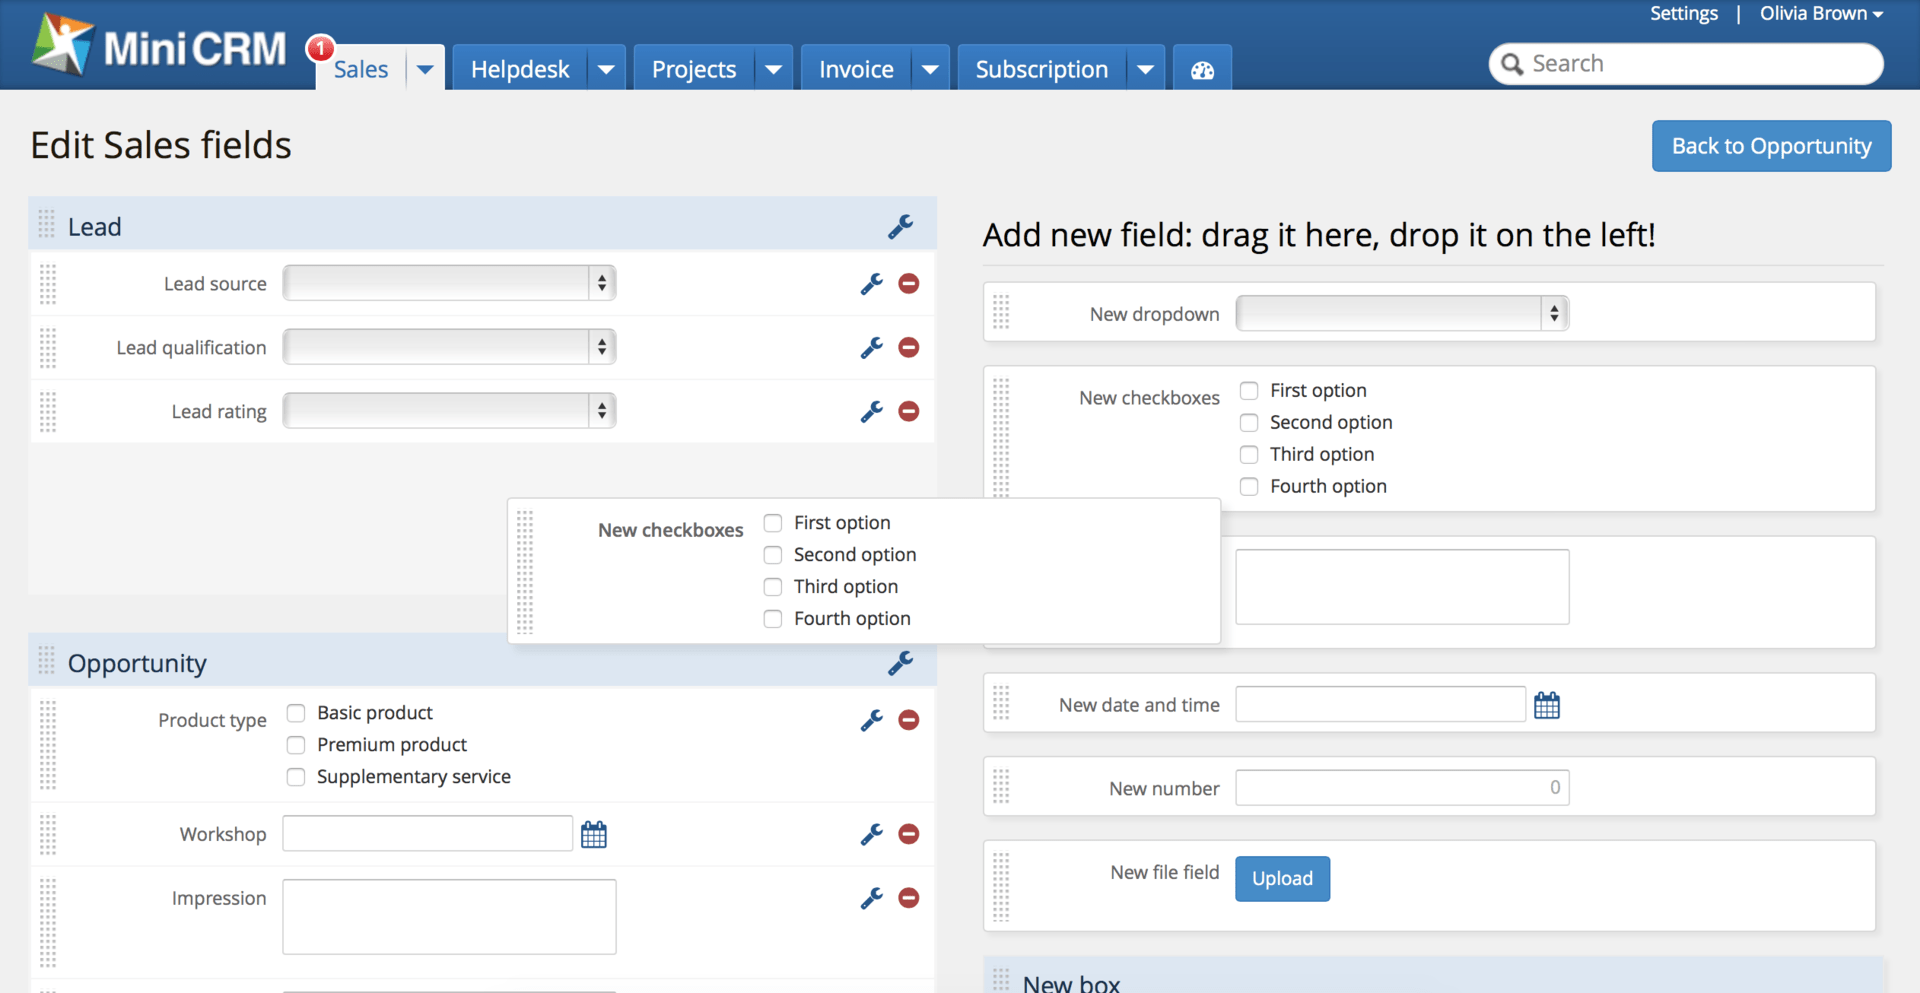Open the wrench settings for the Opportunity section
This screenshot has width=1920, height=993.
[x=901, y=663]
